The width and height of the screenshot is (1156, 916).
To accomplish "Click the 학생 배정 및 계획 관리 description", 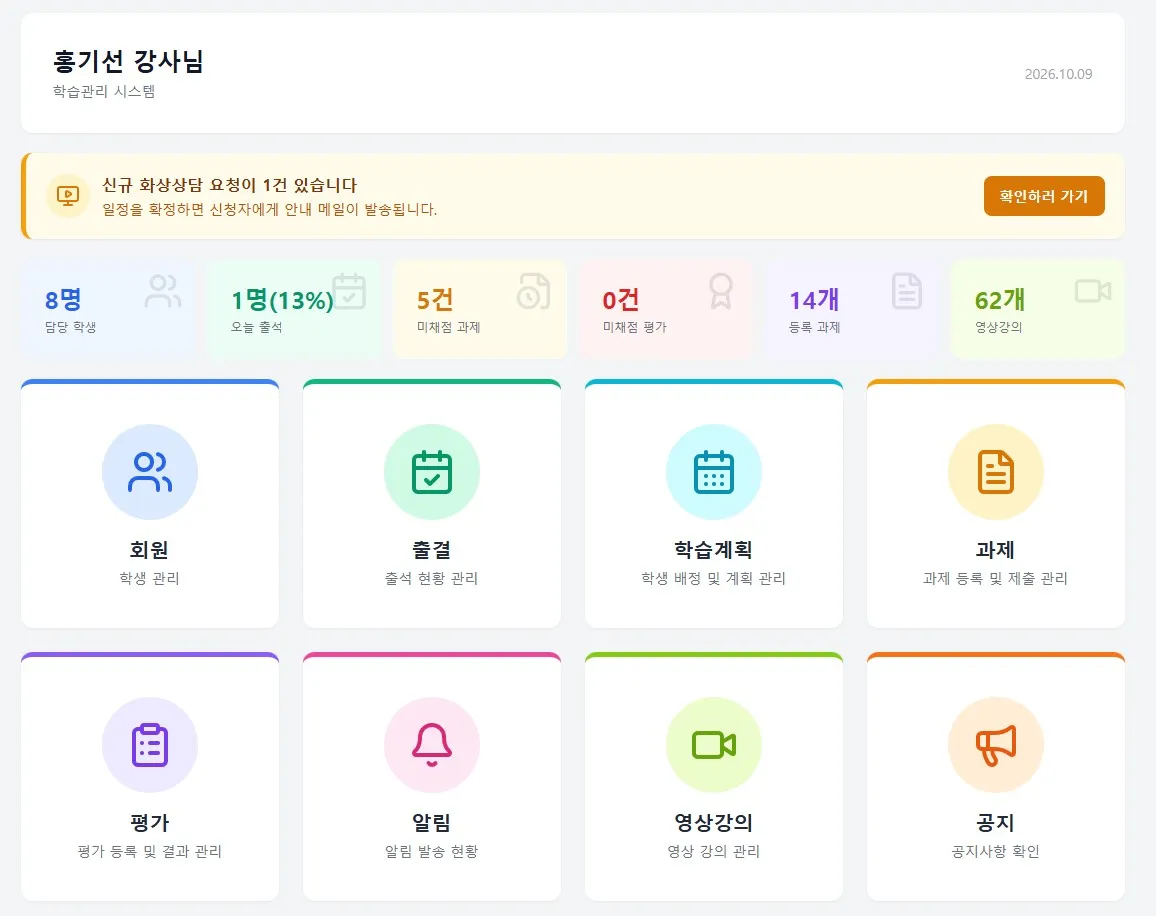I will pos(714,578).
